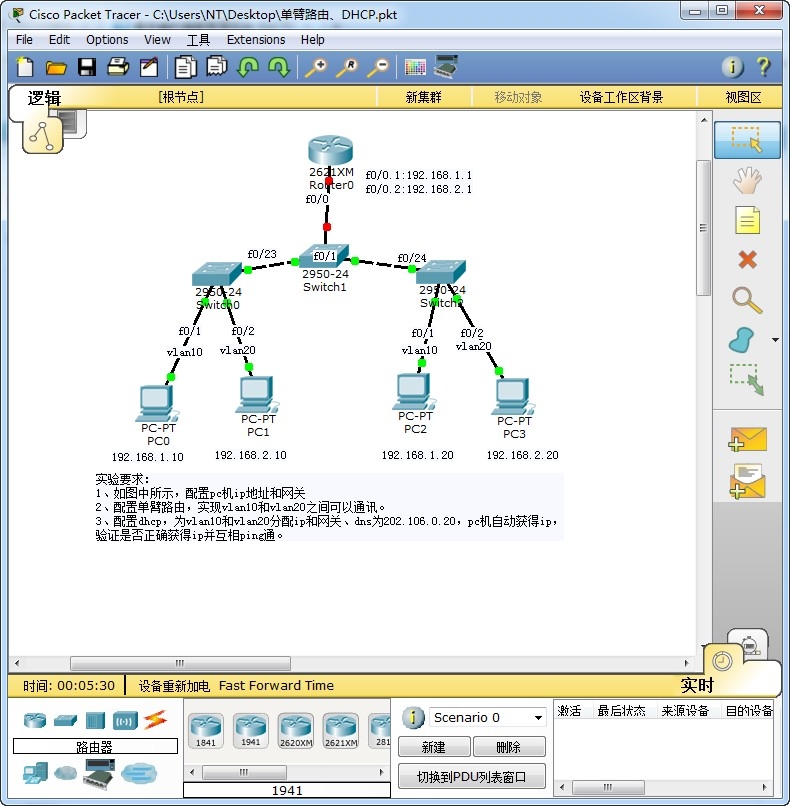The width and height of the screenshot is (790, 806).
Task: Select Router0 in the workspace
Action: click(330, 150)
